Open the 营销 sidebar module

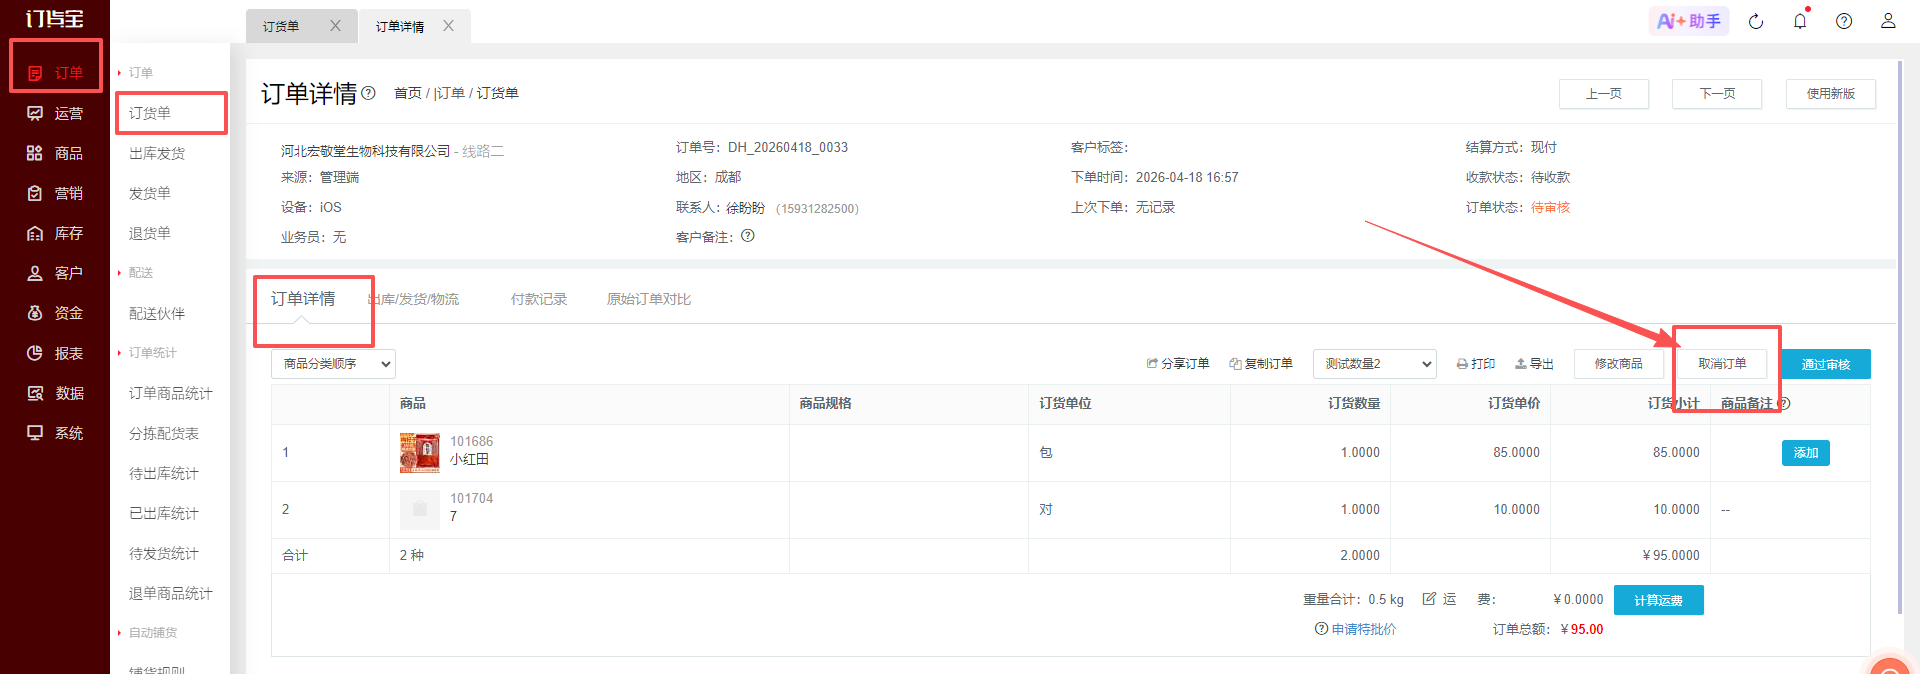[x=55, y=193]
